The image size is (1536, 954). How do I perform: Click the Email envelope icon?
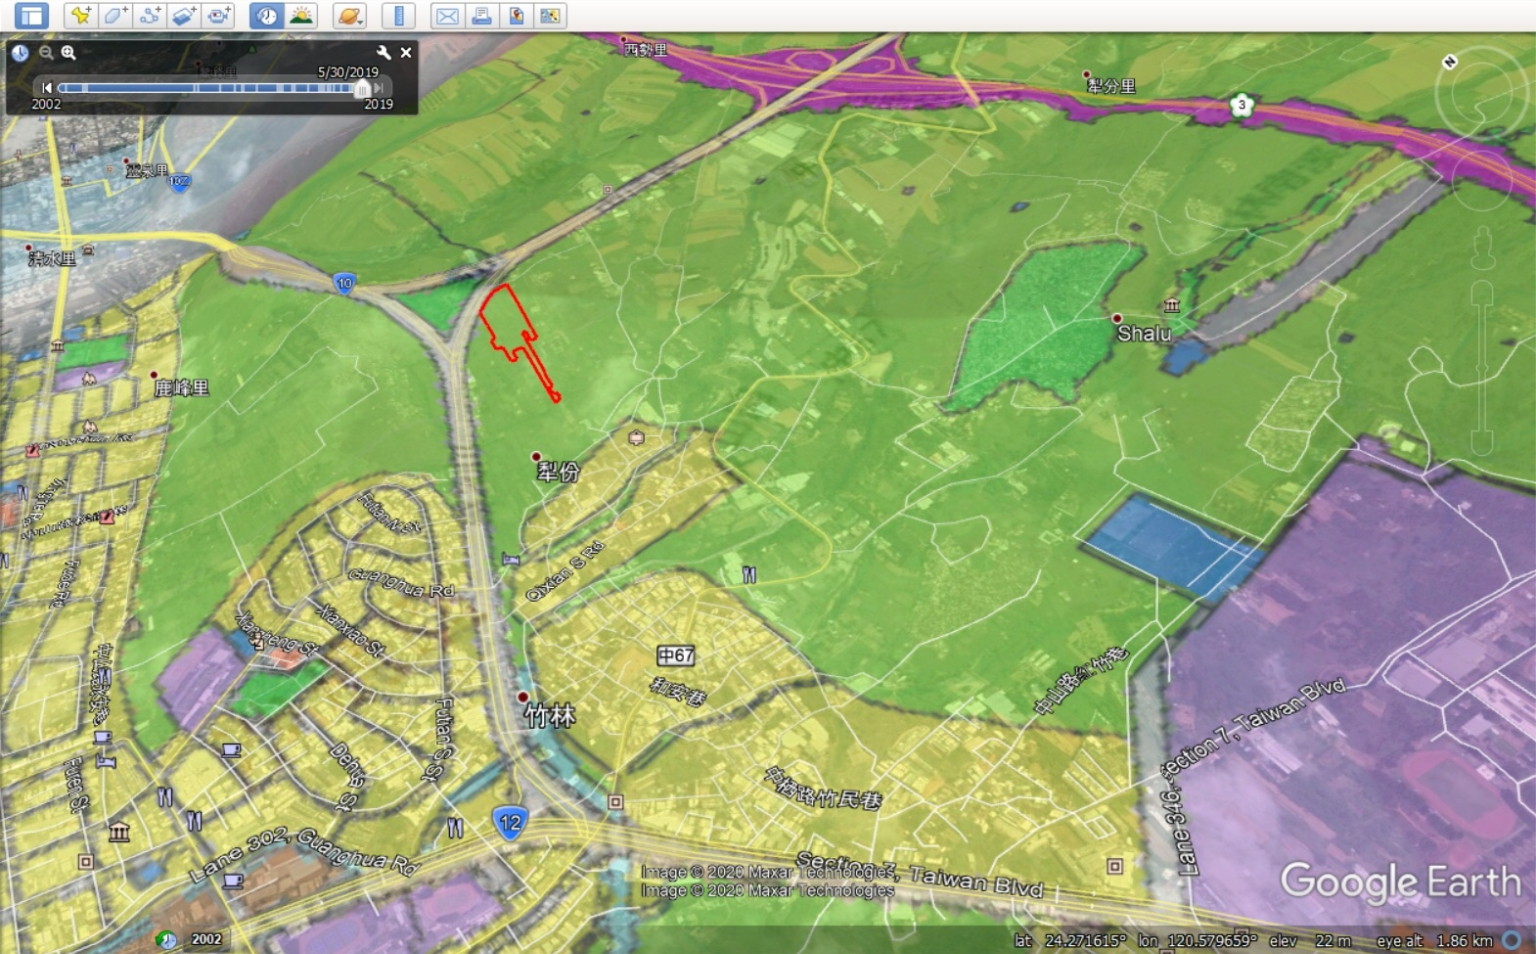(x=447, y=15)
